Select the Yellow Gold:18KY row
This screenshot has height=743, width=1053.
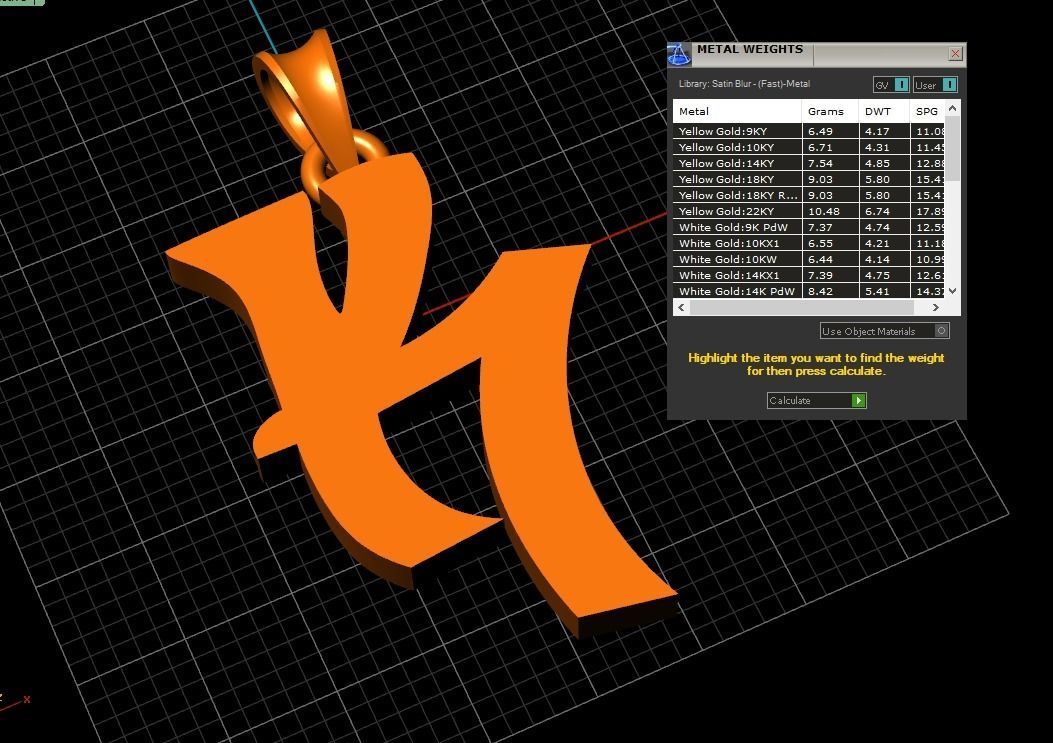point(809,179)
